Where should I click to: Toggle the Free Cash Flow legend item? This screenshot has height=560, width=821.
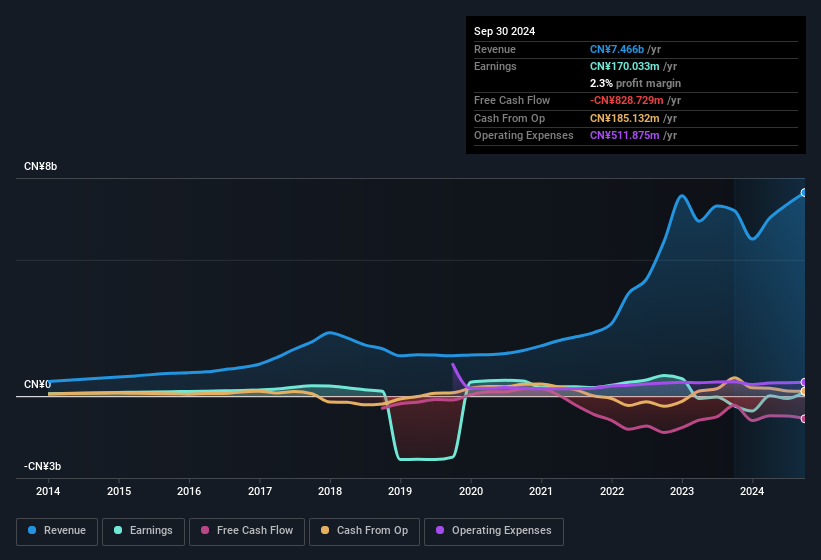(x=246, y=530)
